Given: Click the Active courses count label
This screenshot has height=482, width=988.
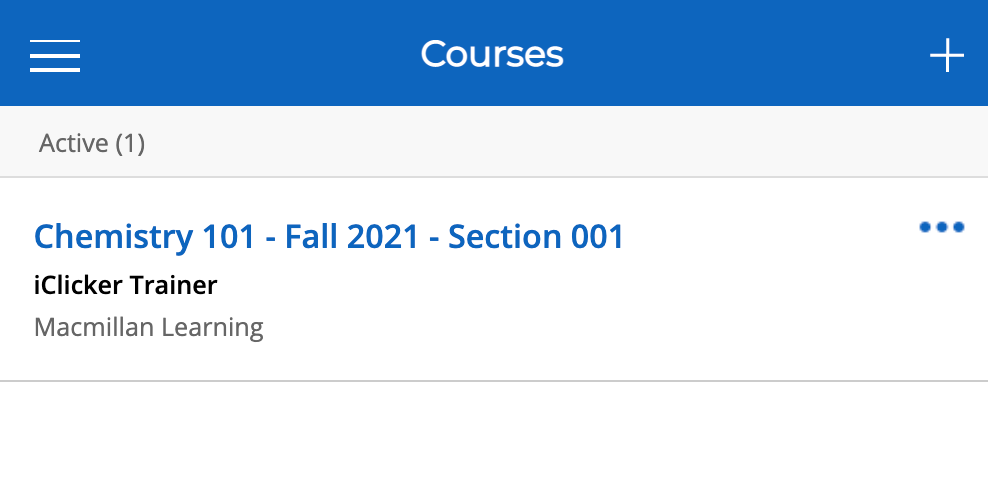Looking at the screenshot, I should [x=92, y=143].
